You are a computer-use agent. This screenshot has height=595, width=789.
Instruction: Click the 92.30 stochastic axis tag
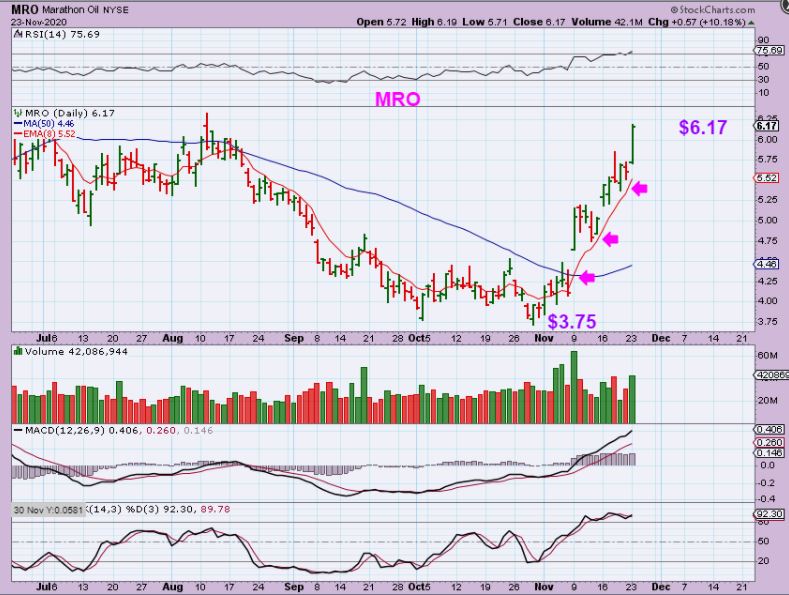coord(769,514)
